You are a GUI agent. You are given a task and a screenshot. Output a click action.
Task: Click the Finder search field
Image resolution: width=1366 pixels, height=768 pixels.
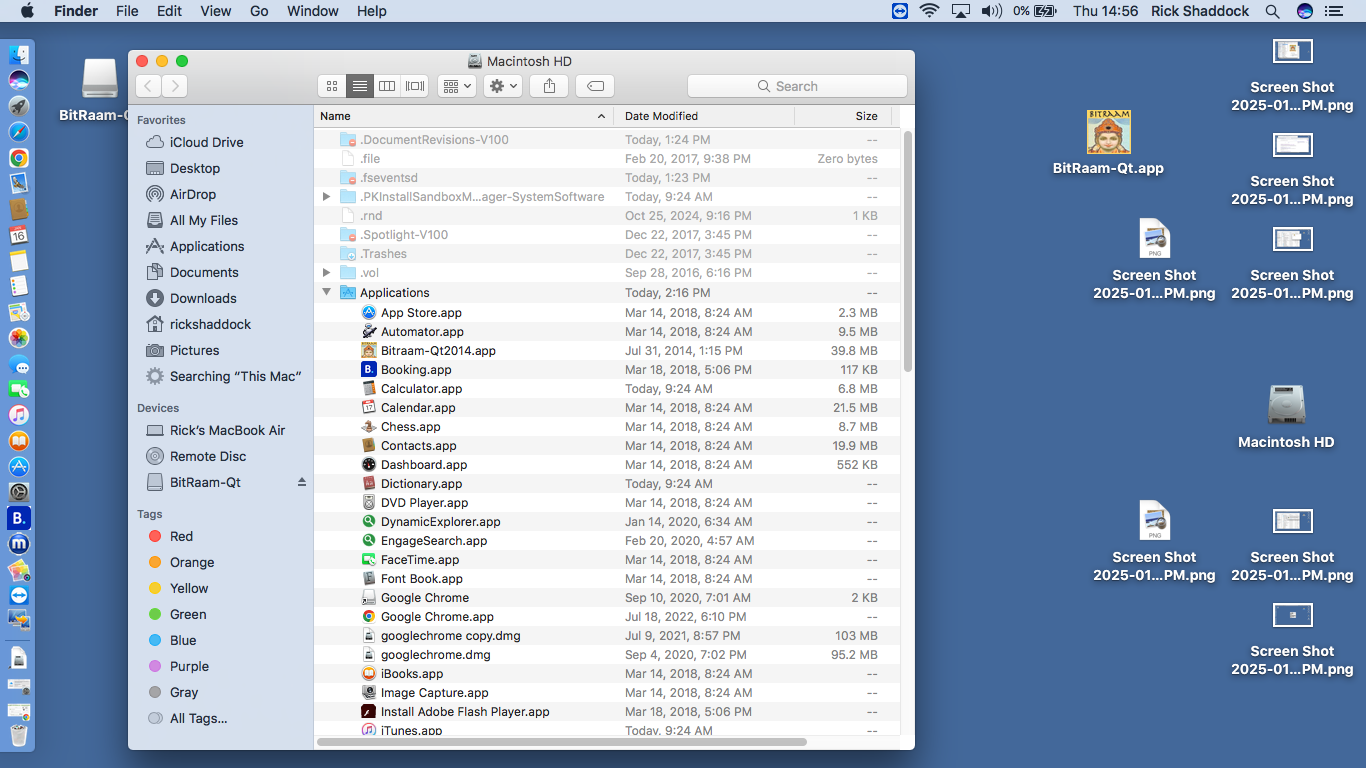pos(797,86)
